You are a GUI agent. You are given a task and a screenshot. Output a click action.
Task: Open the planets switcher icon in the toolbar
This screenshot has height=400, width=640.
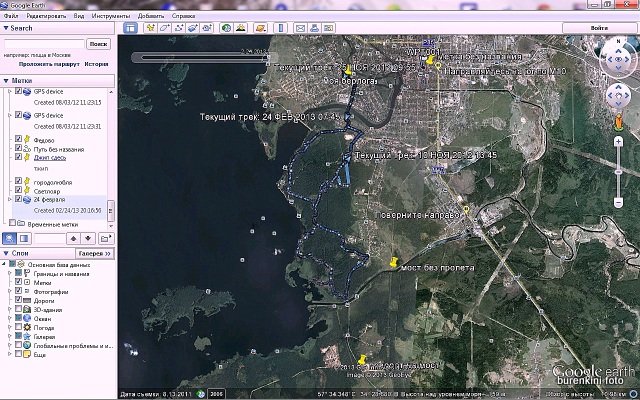tap(260, 28)
